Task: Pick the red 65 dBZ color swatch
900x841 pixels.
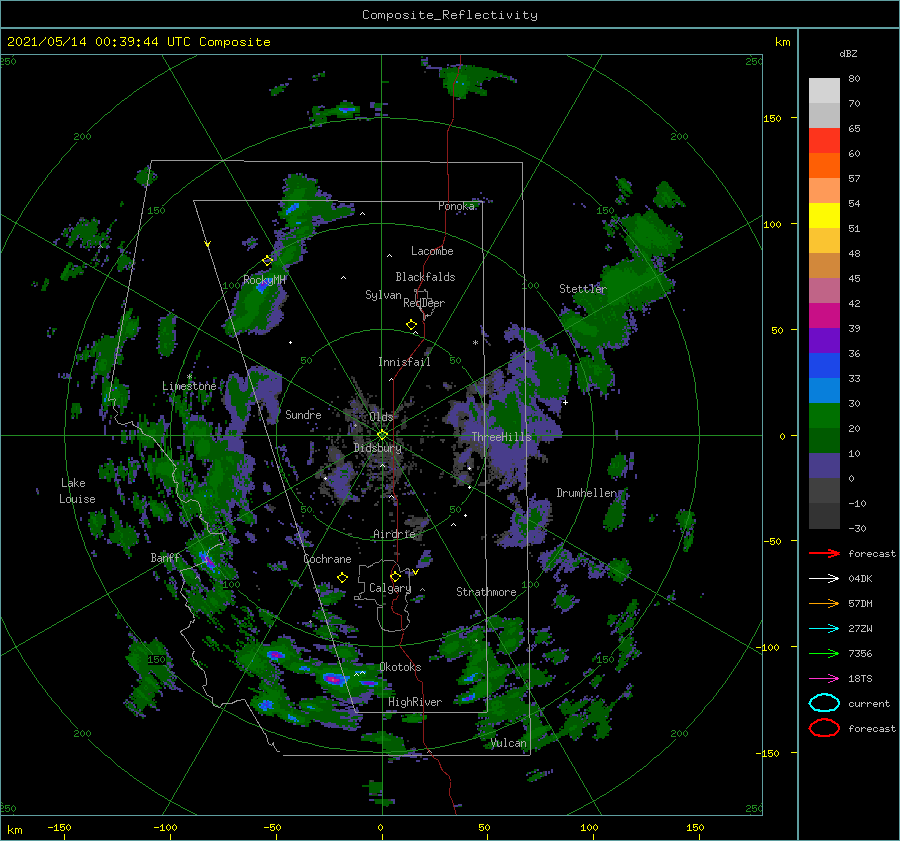Action: [x=824, y=140]
